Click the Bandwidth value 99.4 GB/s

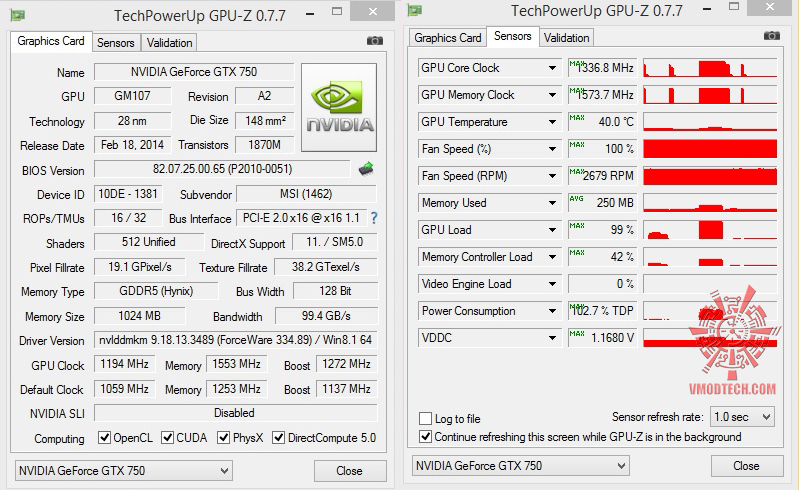coord(327,316)
